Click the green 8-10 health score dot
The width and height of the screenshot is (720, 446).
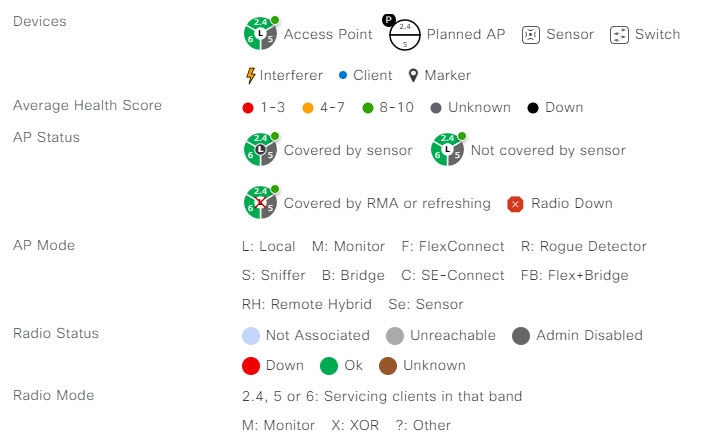pyautogui.click(x=368, y=108)
